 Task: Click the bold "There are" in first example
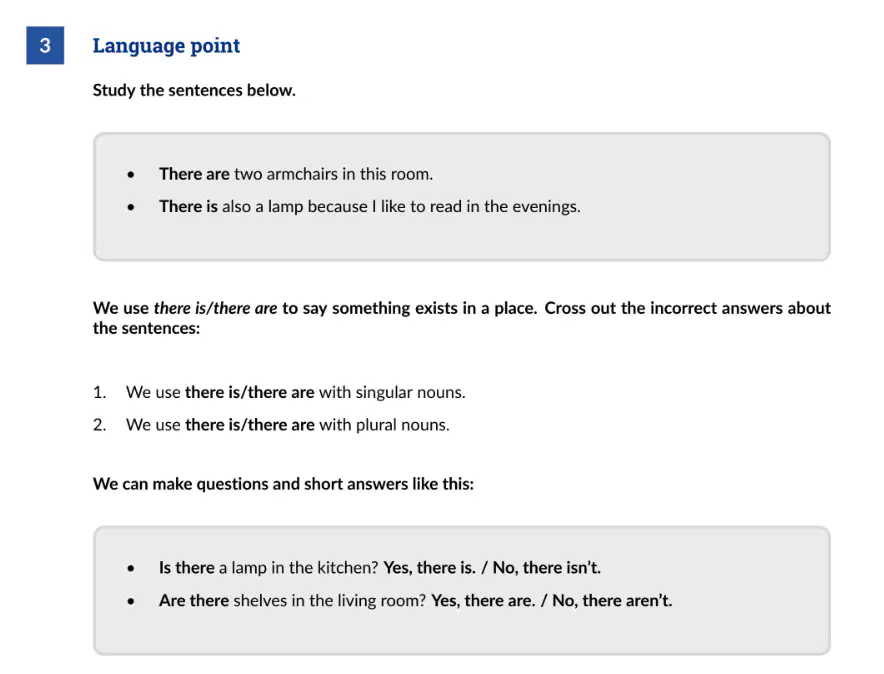[194, 174]
